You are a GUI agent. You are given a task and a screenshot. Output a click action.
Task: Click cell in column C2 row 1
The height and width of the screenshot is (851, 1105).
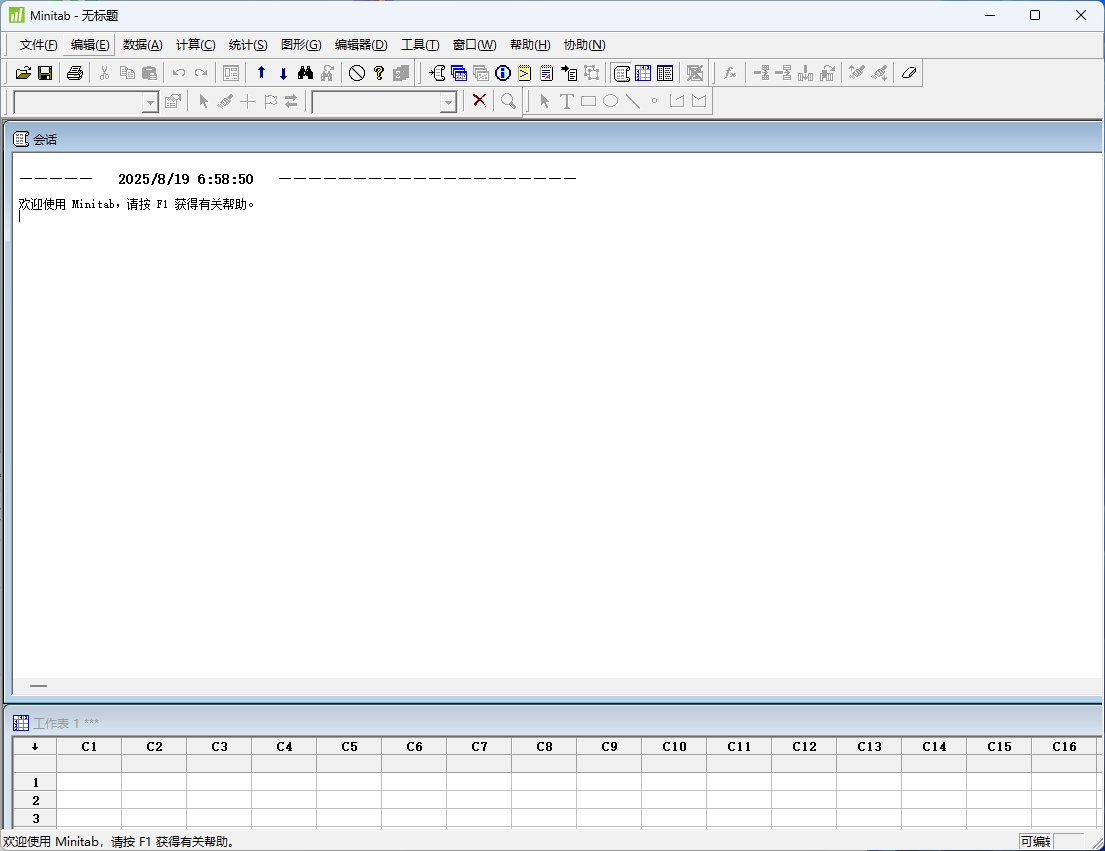(154, 783)
